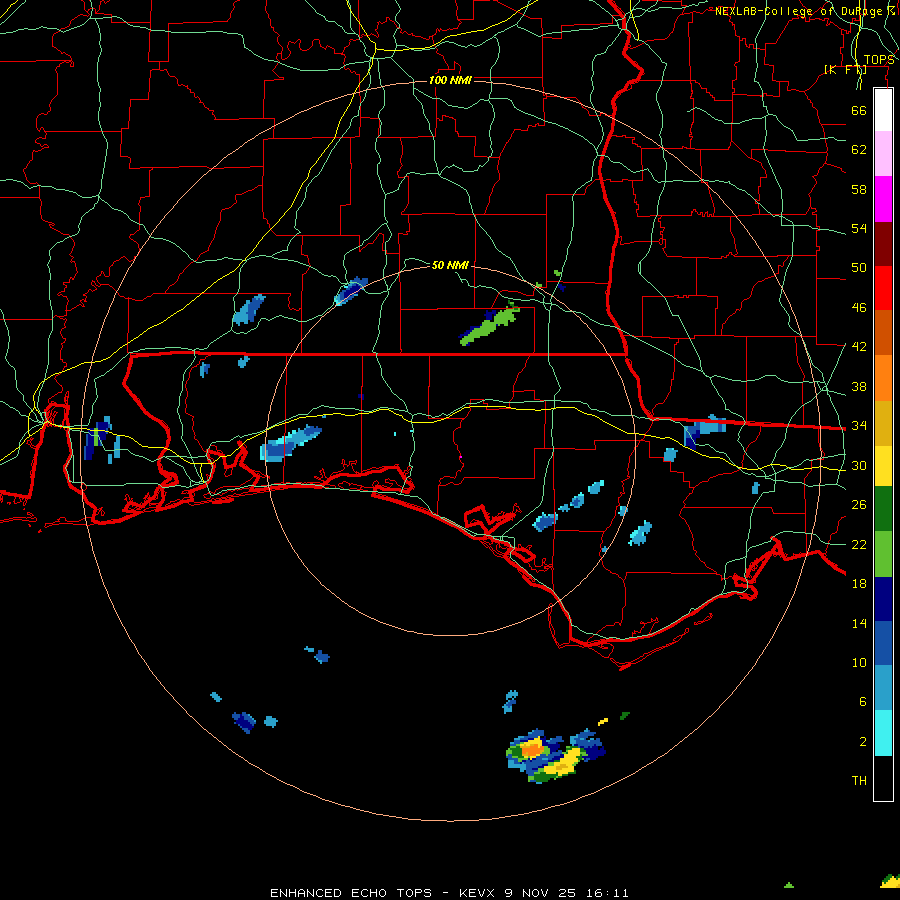900x900 pixels.
Task: Click the '26' legend value
Action: [859, 505]
